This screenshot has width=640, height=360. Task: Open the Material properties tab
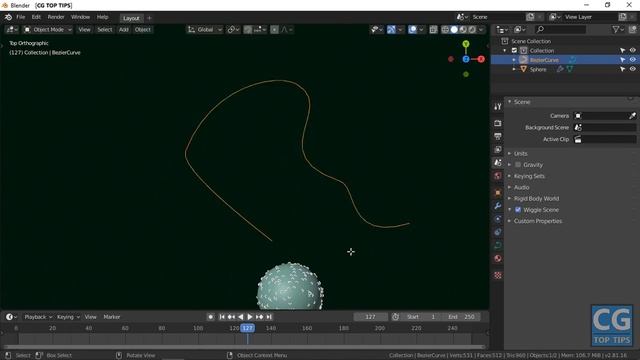(x=498, y=258)
